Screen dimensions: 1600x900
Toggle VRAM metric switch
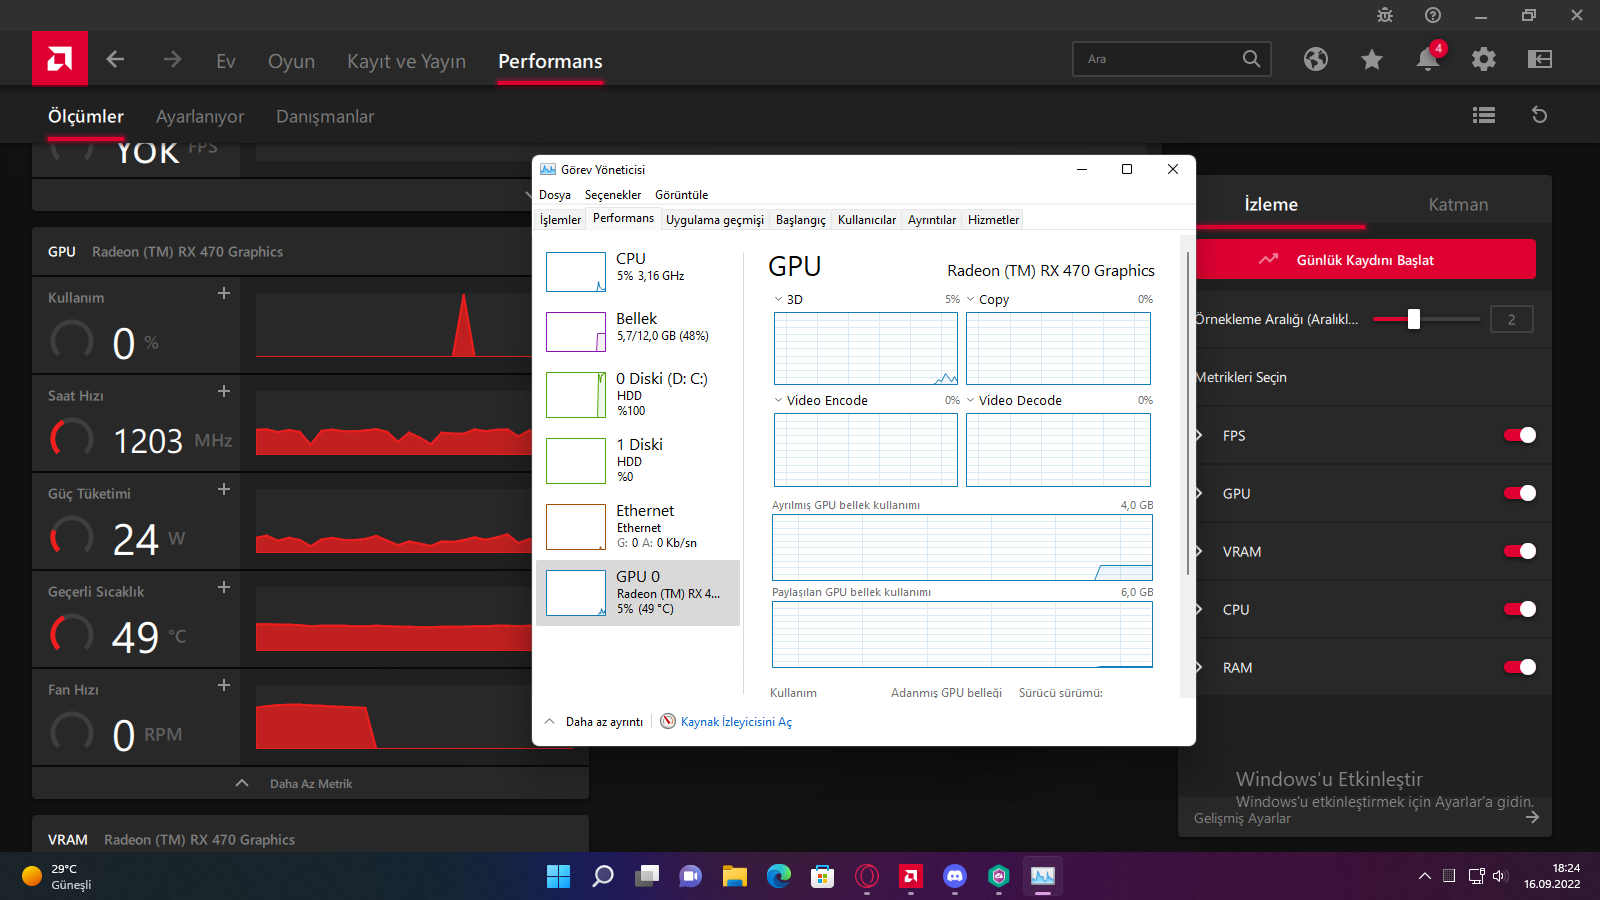[x=1520, y=551]
